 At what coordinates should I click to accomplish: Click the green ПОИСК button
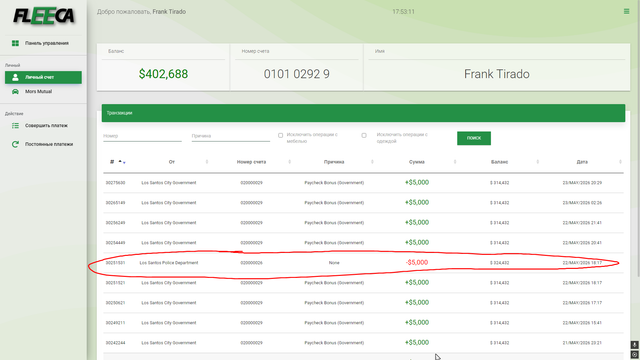[474, 138]
